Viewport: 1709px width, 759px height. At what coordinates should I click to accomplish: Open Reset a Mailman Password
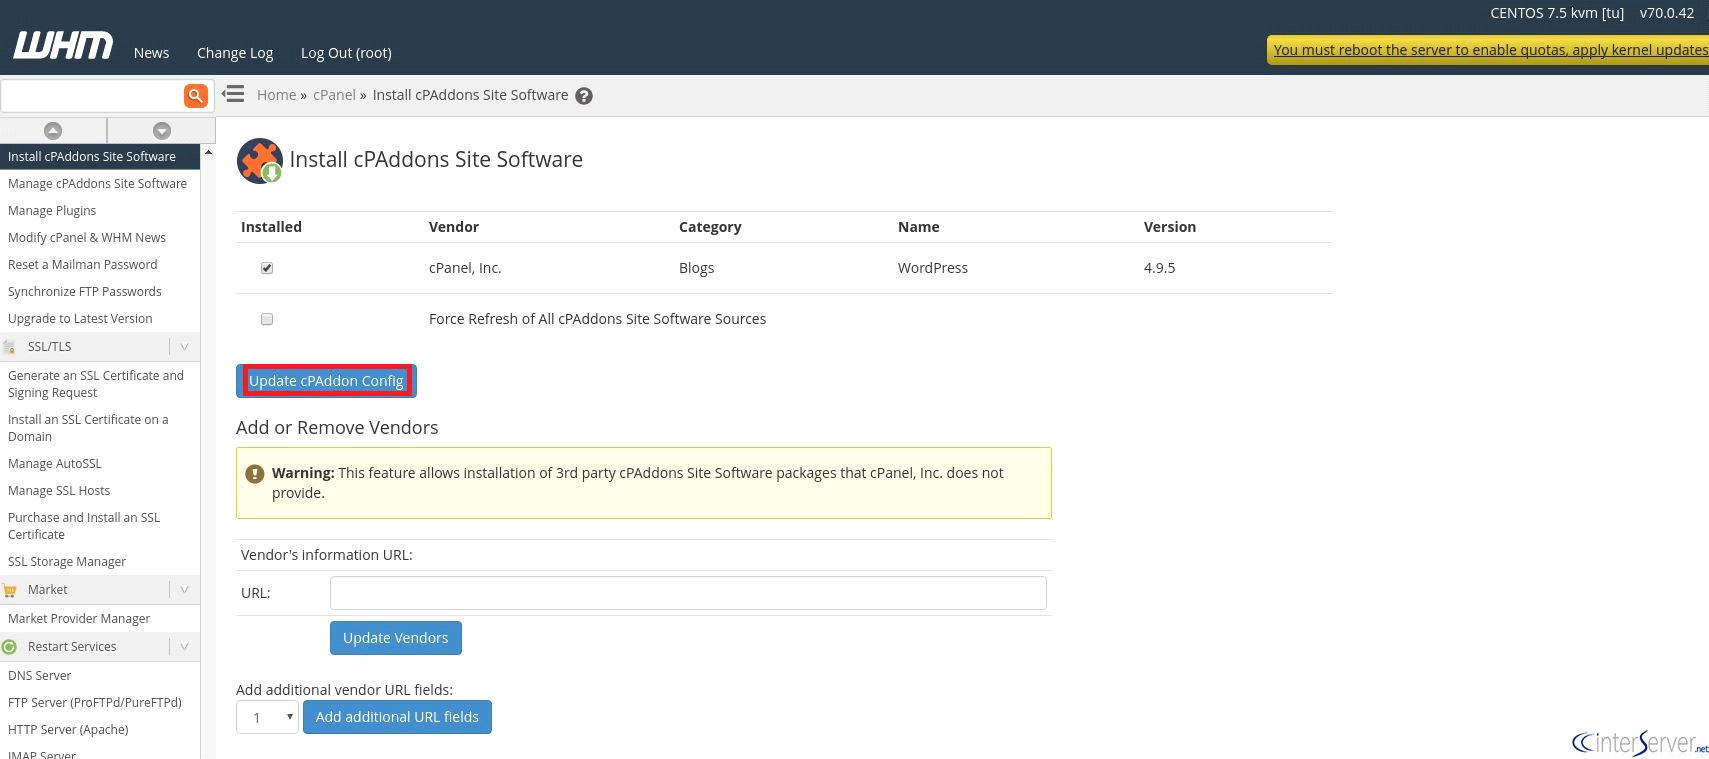pos(83,265)
